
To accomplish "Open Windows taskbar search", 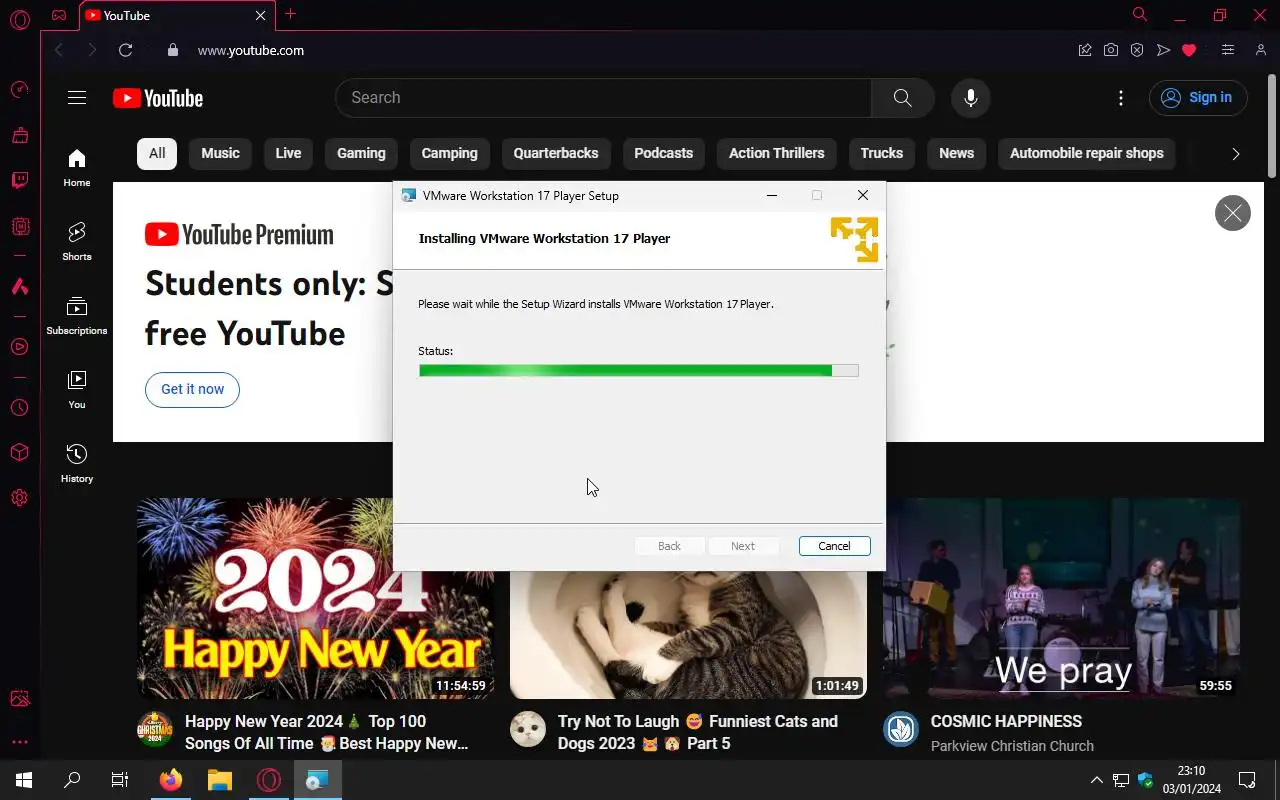I will pos(72,780).
